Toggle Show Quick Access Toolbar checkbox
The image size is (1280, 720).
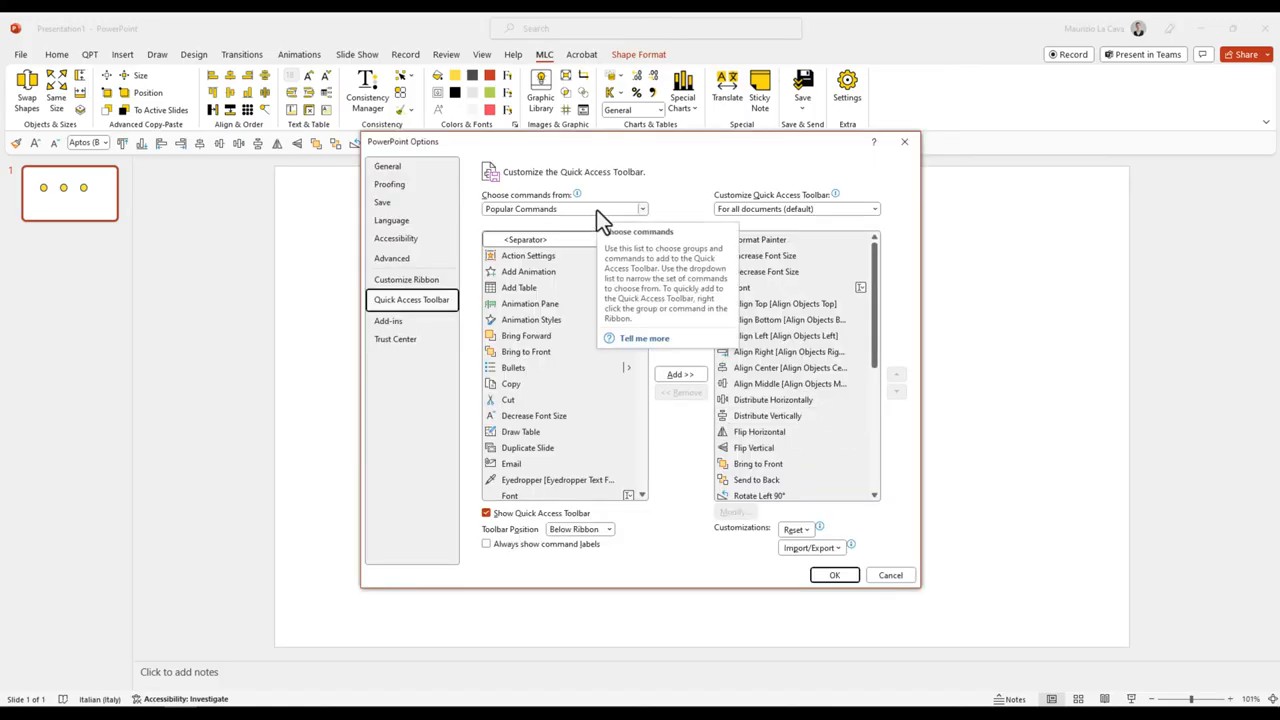coord(486,513)
